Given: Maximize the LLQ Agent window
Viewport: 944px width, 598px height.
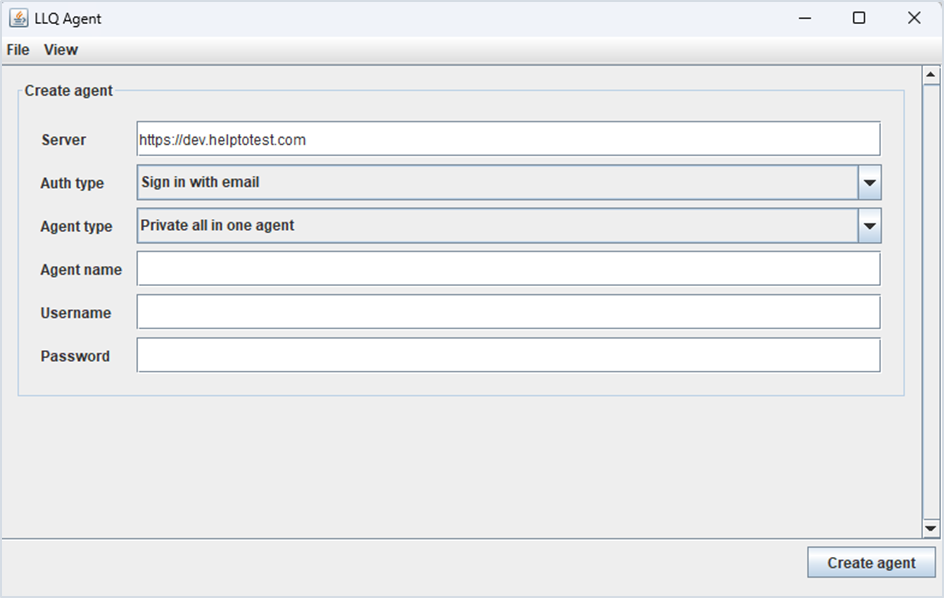Looking at the screenshot, I should (859, 18).
